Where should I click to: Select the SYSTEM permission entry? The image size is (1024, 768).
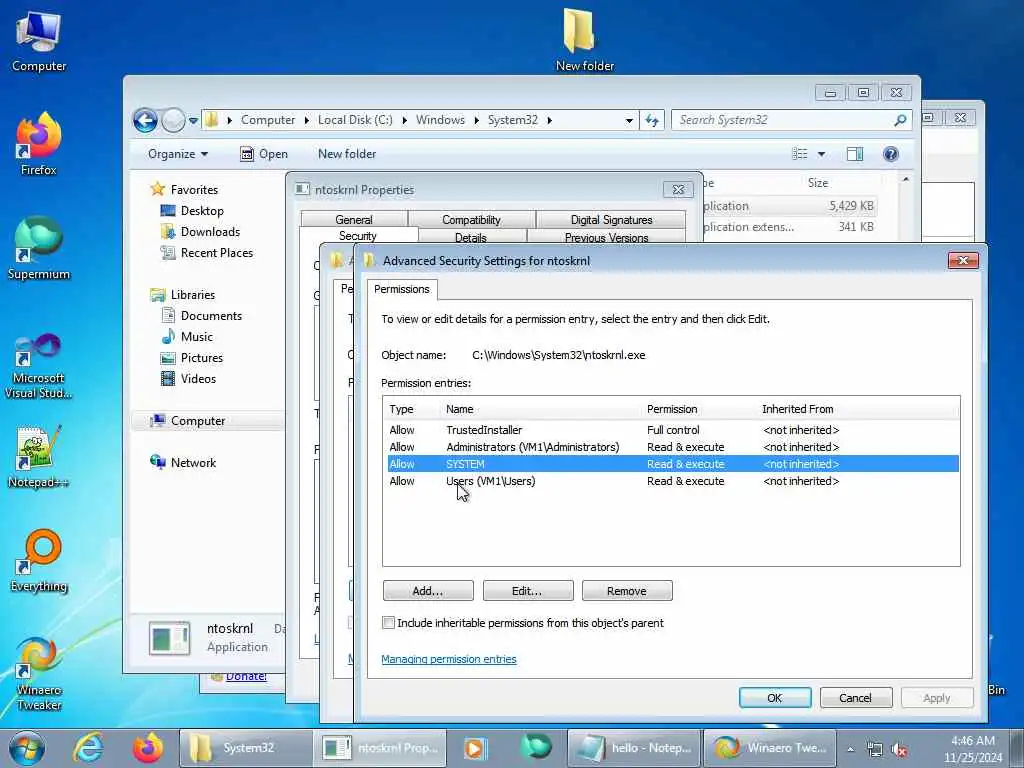671,464
